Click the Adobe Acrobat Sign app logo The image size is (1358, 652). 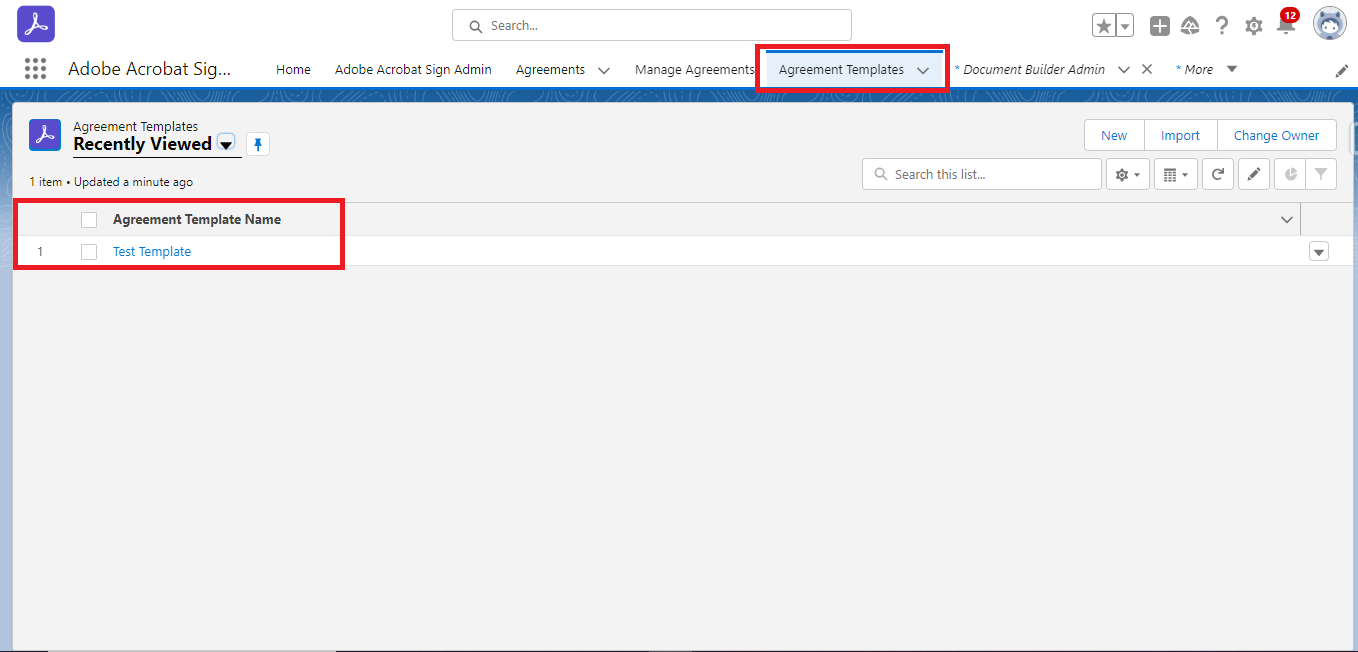(36, 24)
